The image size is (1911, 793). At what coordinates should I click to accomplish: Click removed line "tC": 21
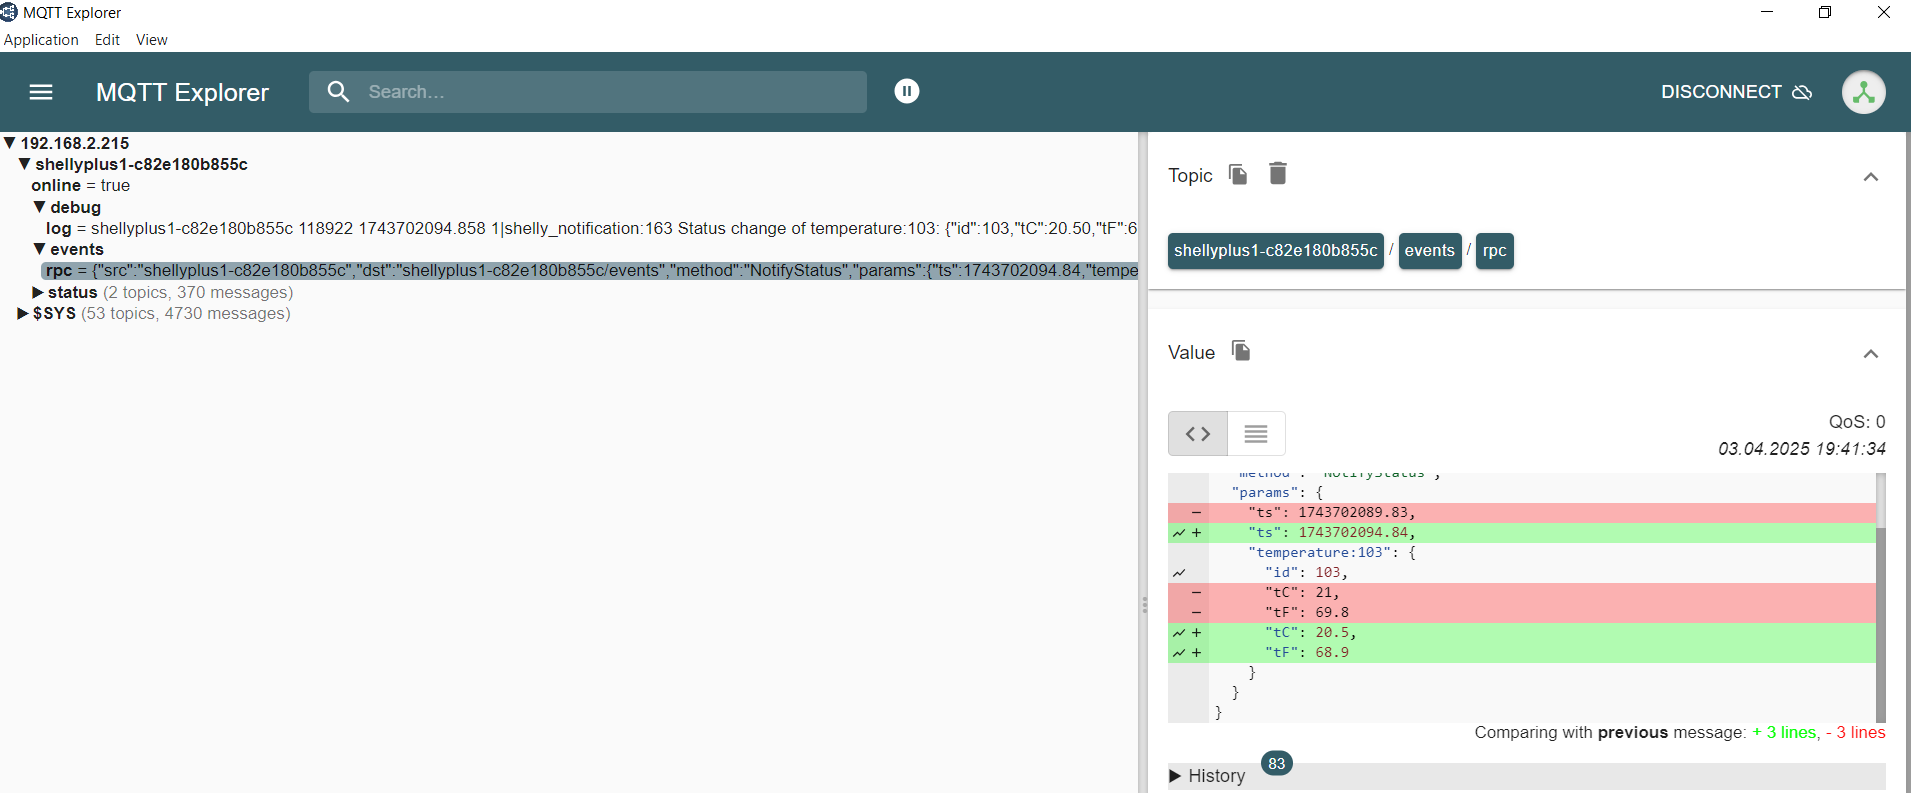[1522, 593]
